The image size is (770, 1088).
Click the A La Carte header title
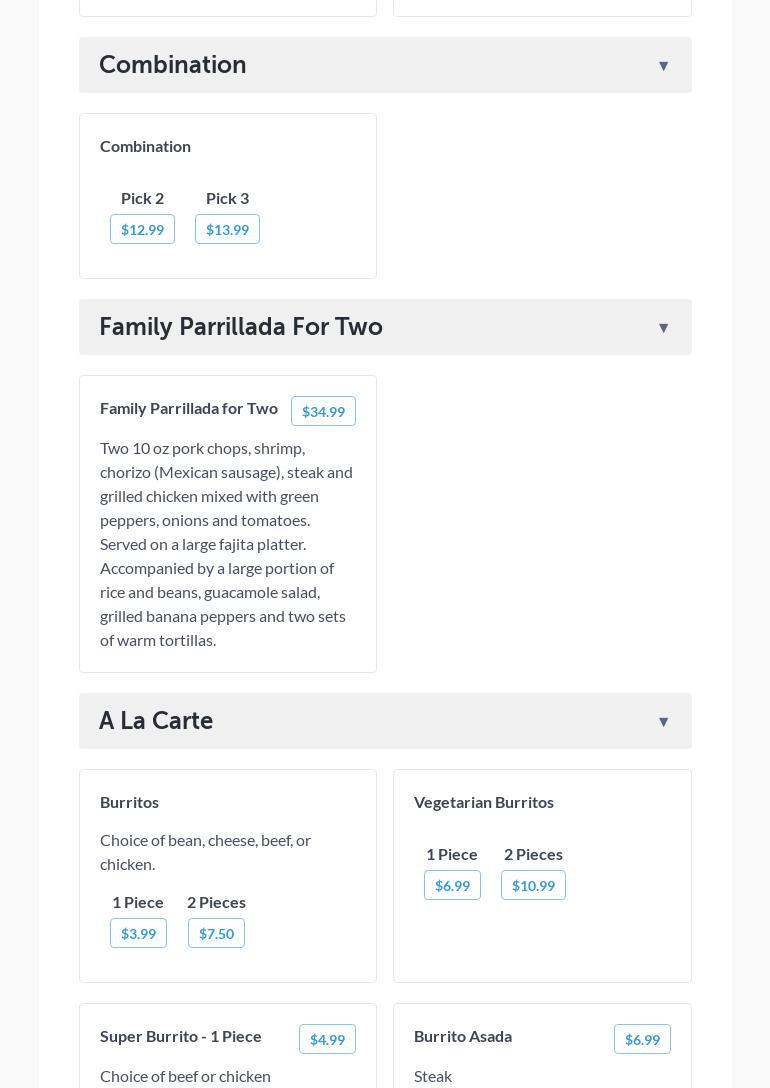tap(156, 721)
